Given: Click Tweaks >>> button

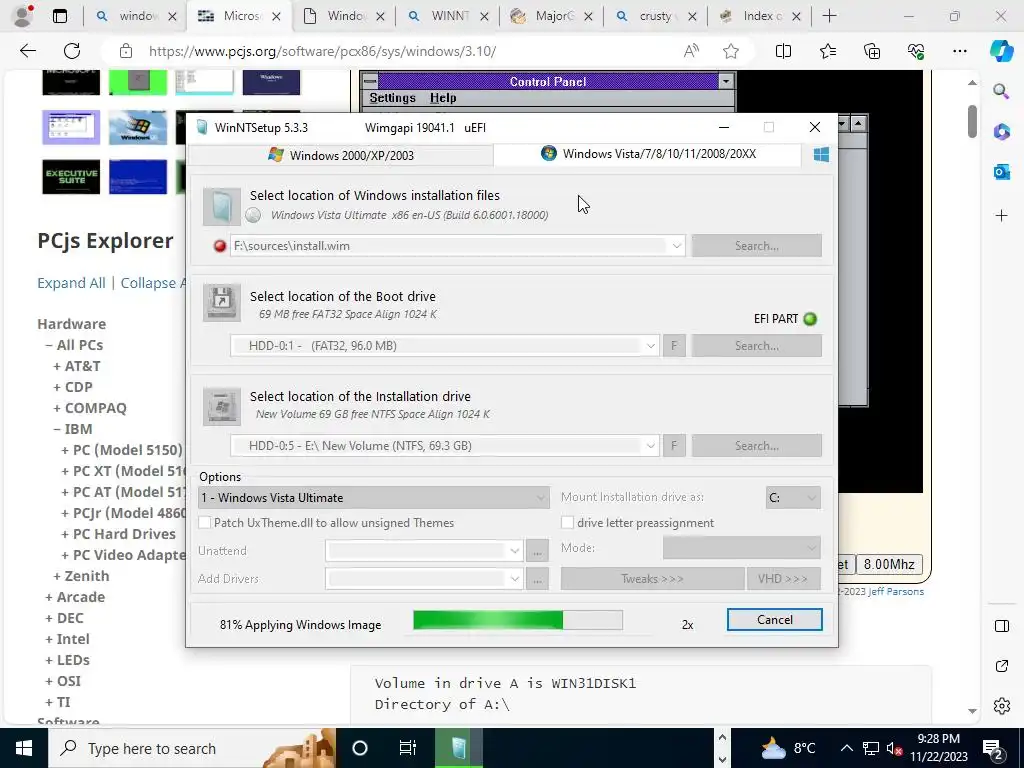Looking at the screenshot, I should (x=652, y=579).
